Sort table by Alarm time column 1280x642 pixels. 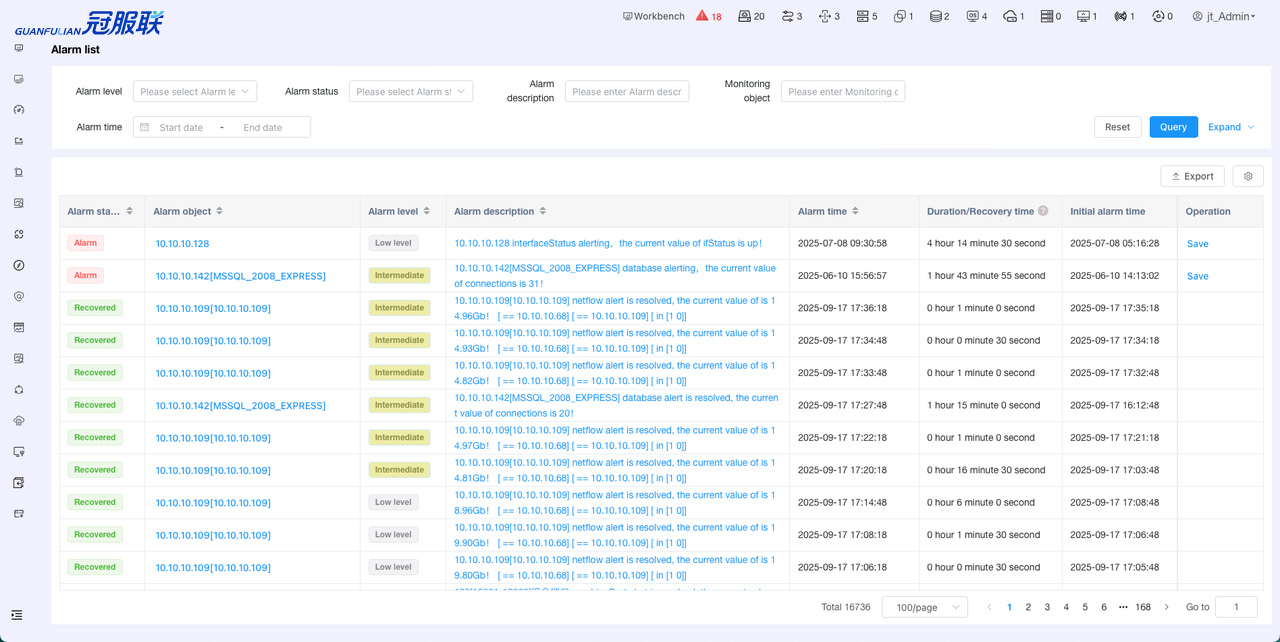[855, 211]
